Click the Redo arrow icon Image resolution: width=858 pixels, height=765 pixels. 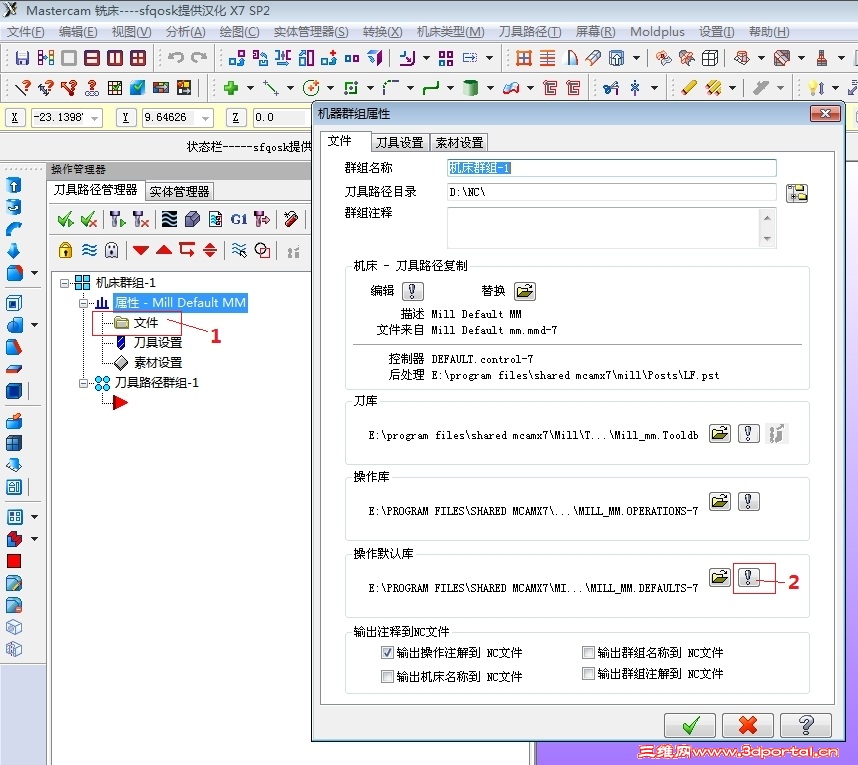pos(199,57)
